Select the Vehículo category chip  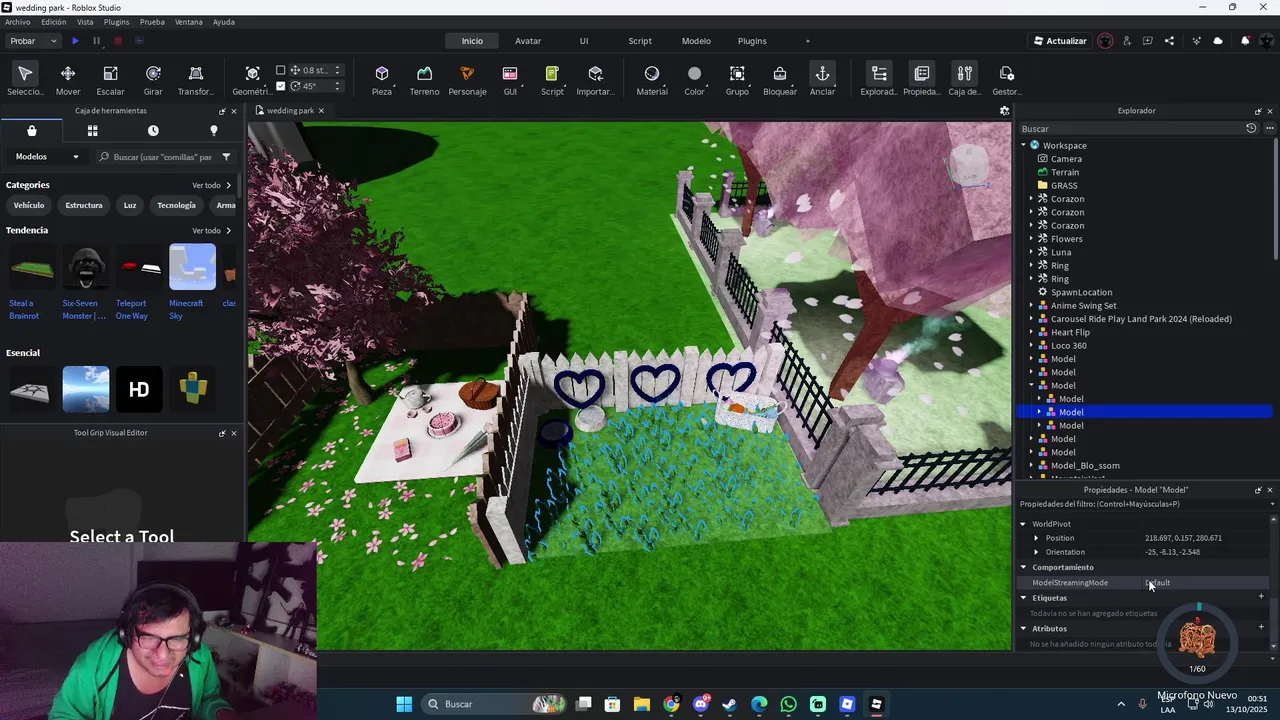[x=29, y=205]
